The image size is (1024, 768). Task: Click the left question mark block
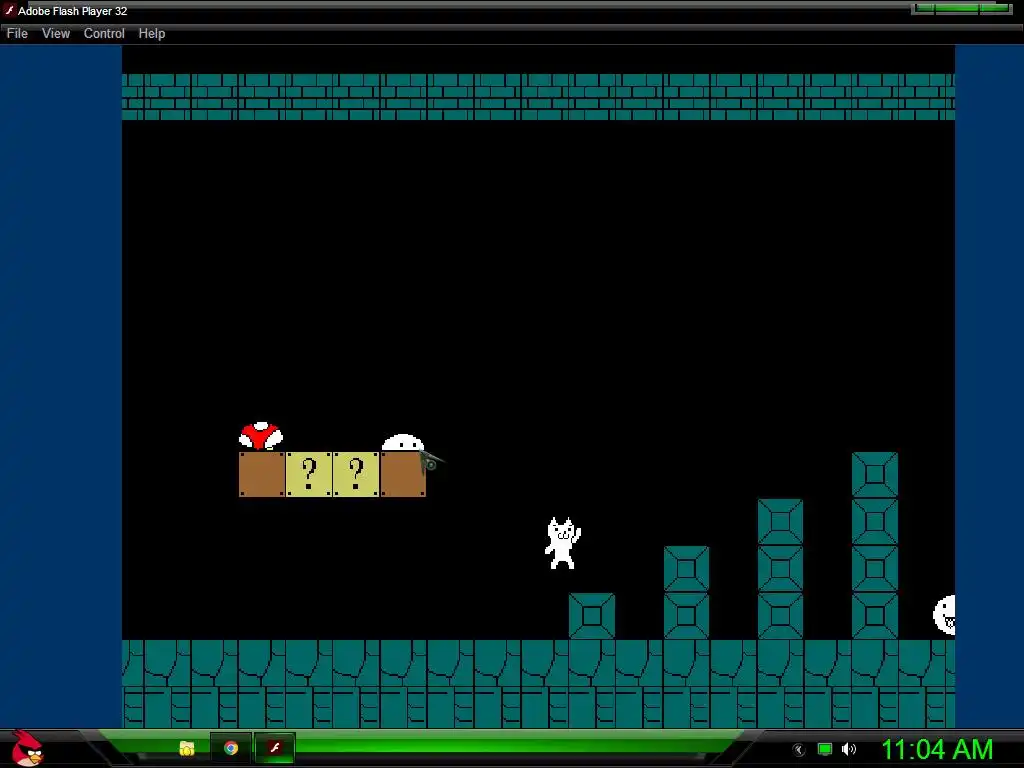pos(309,474)
